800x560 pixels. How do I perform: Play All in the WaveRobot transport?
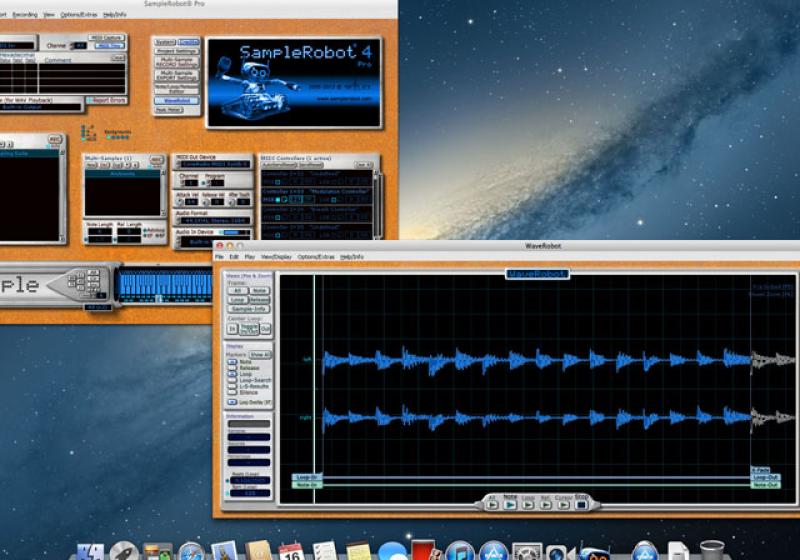click(x=490, y=505)
